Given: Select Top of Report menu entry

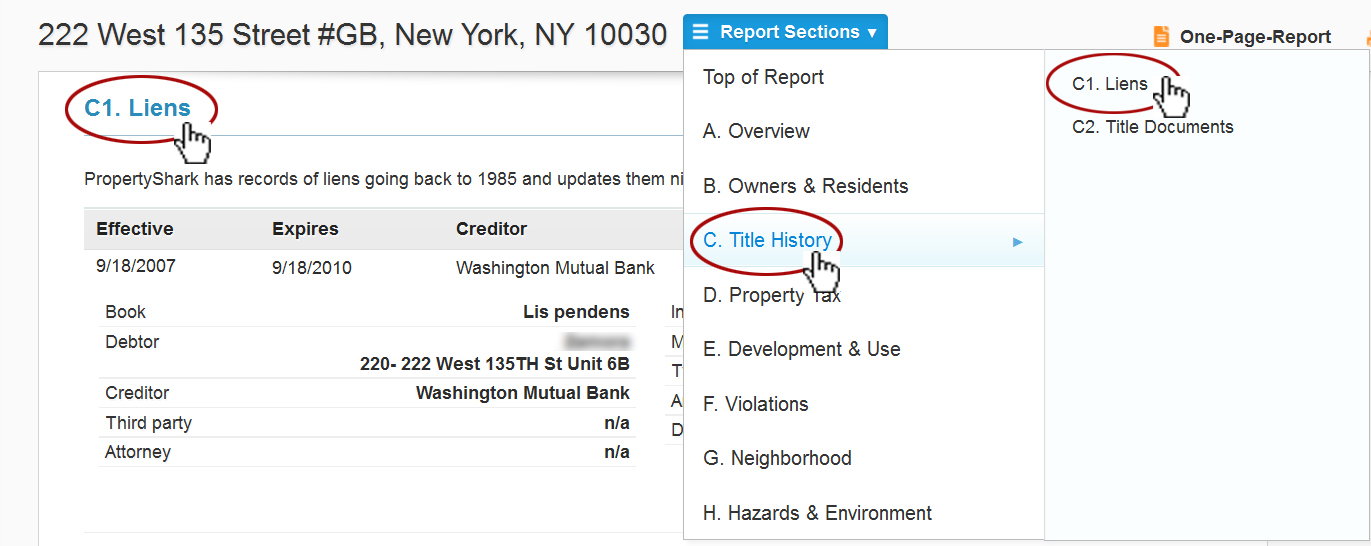Looking at the screenshot, I should (763, 77).
